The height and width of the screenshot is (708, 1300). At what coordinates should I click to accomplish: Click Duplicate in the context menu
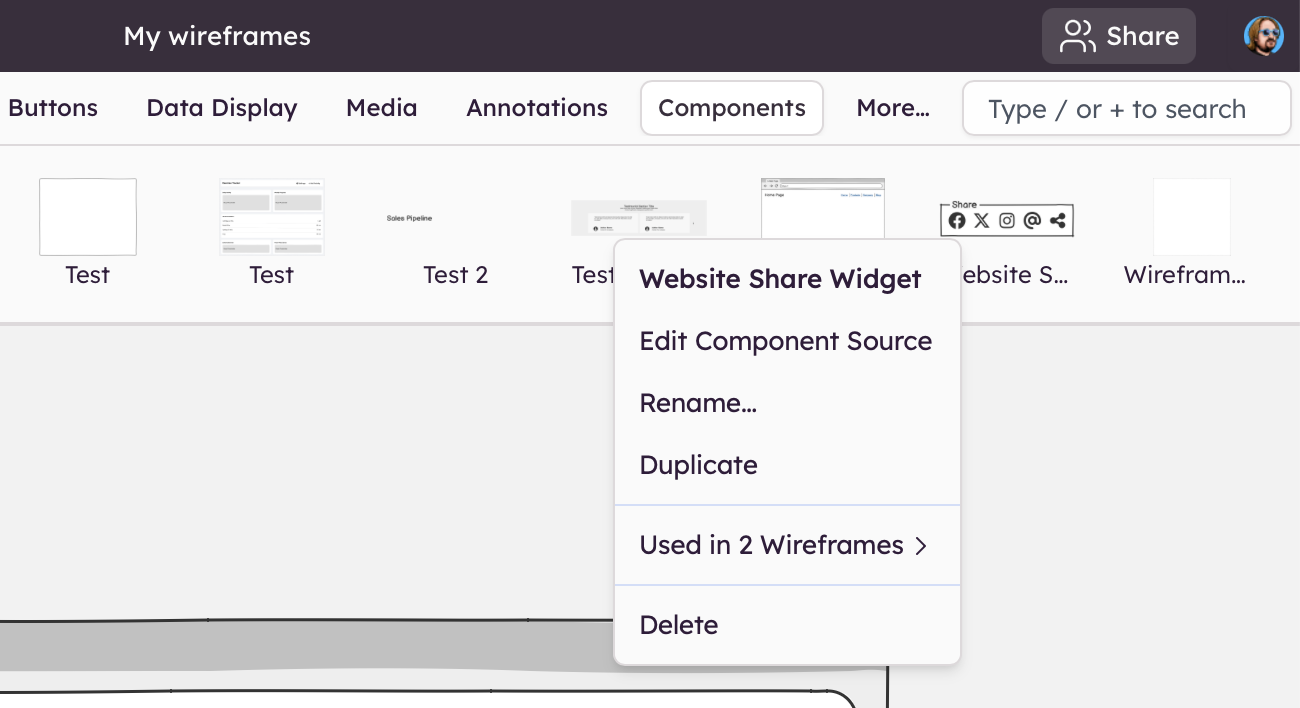[x=698, y=465]
